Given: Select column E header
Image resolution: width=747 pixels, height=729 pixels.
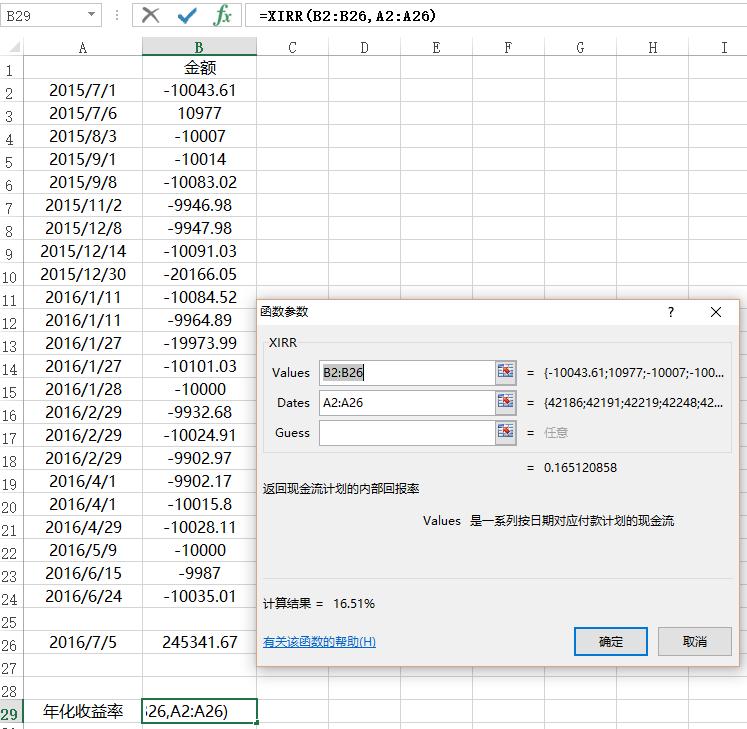Looking at the screenshot, I should [436, 47].
